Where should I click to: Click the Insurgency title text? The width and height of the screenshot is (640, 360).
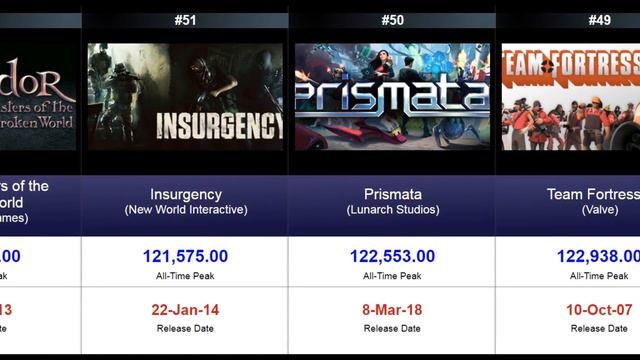(186, 194)
